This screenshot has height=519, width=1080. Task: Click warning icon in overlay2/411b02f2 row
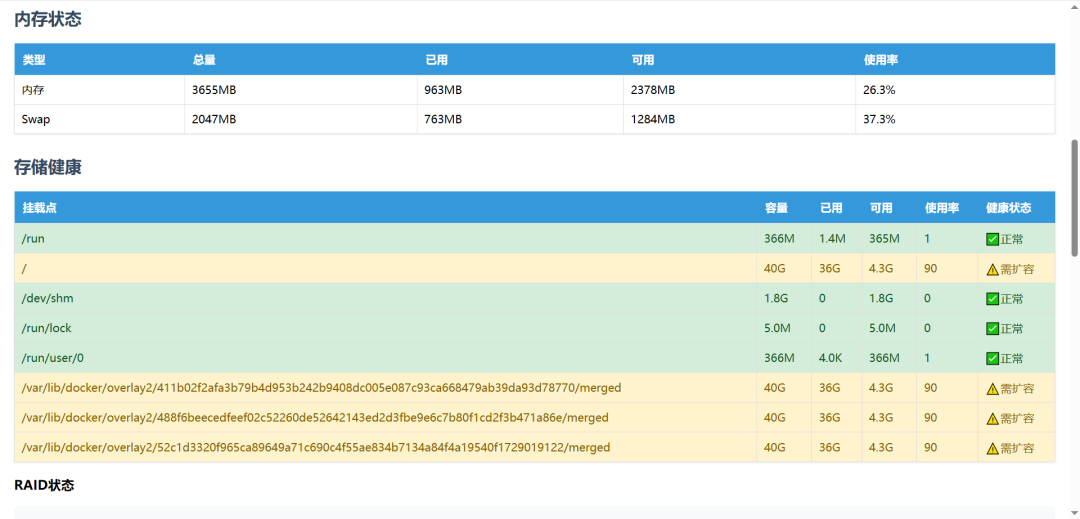[x=992, y=389]
